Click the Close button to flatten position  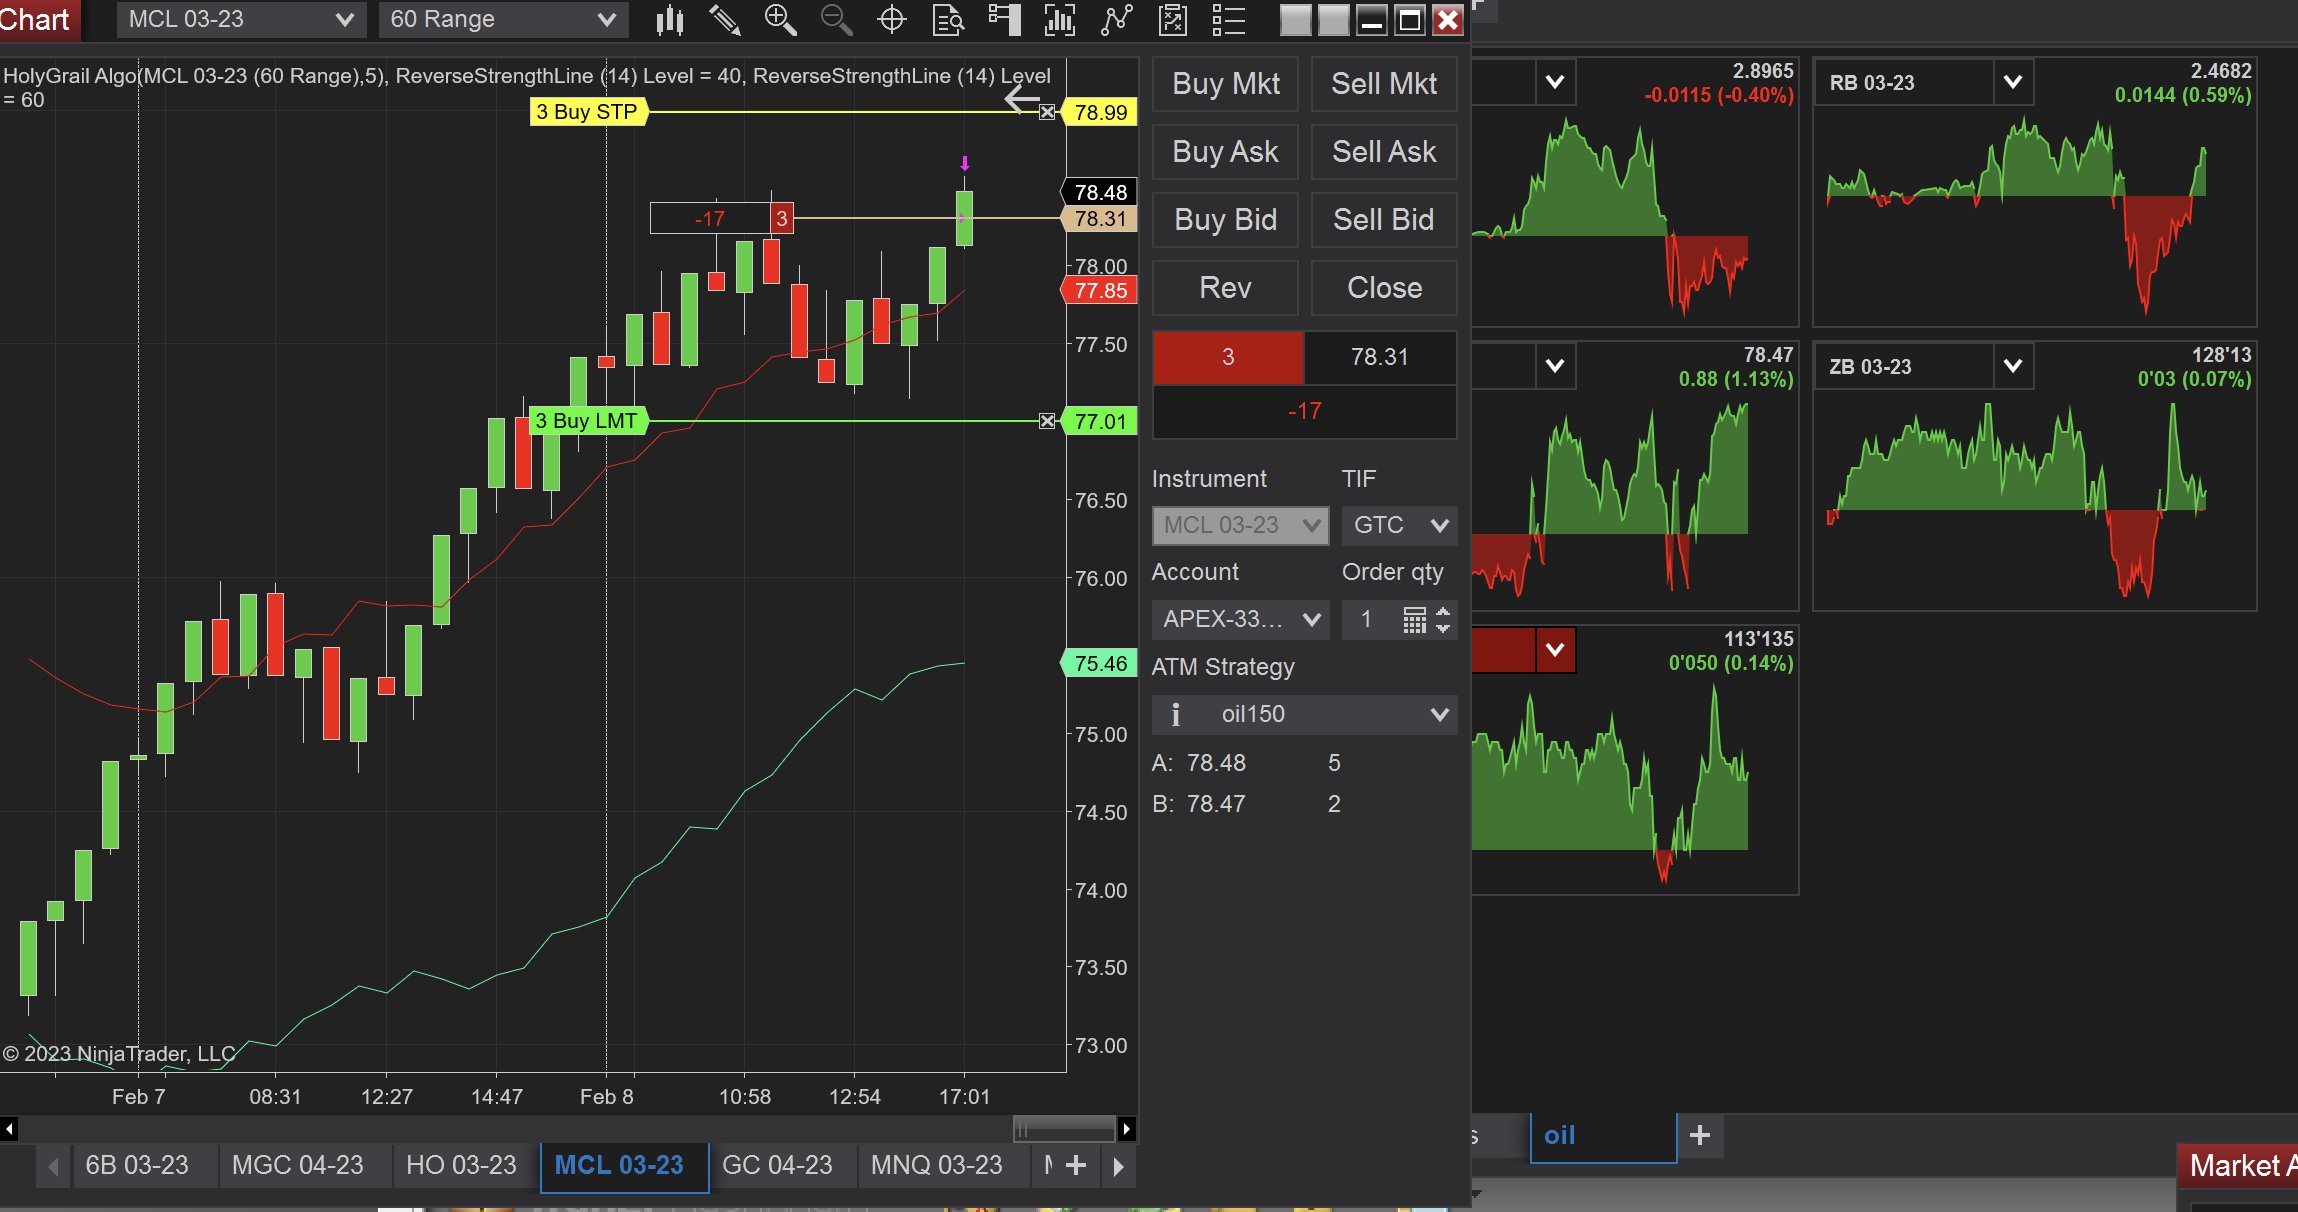[1383, 287]
